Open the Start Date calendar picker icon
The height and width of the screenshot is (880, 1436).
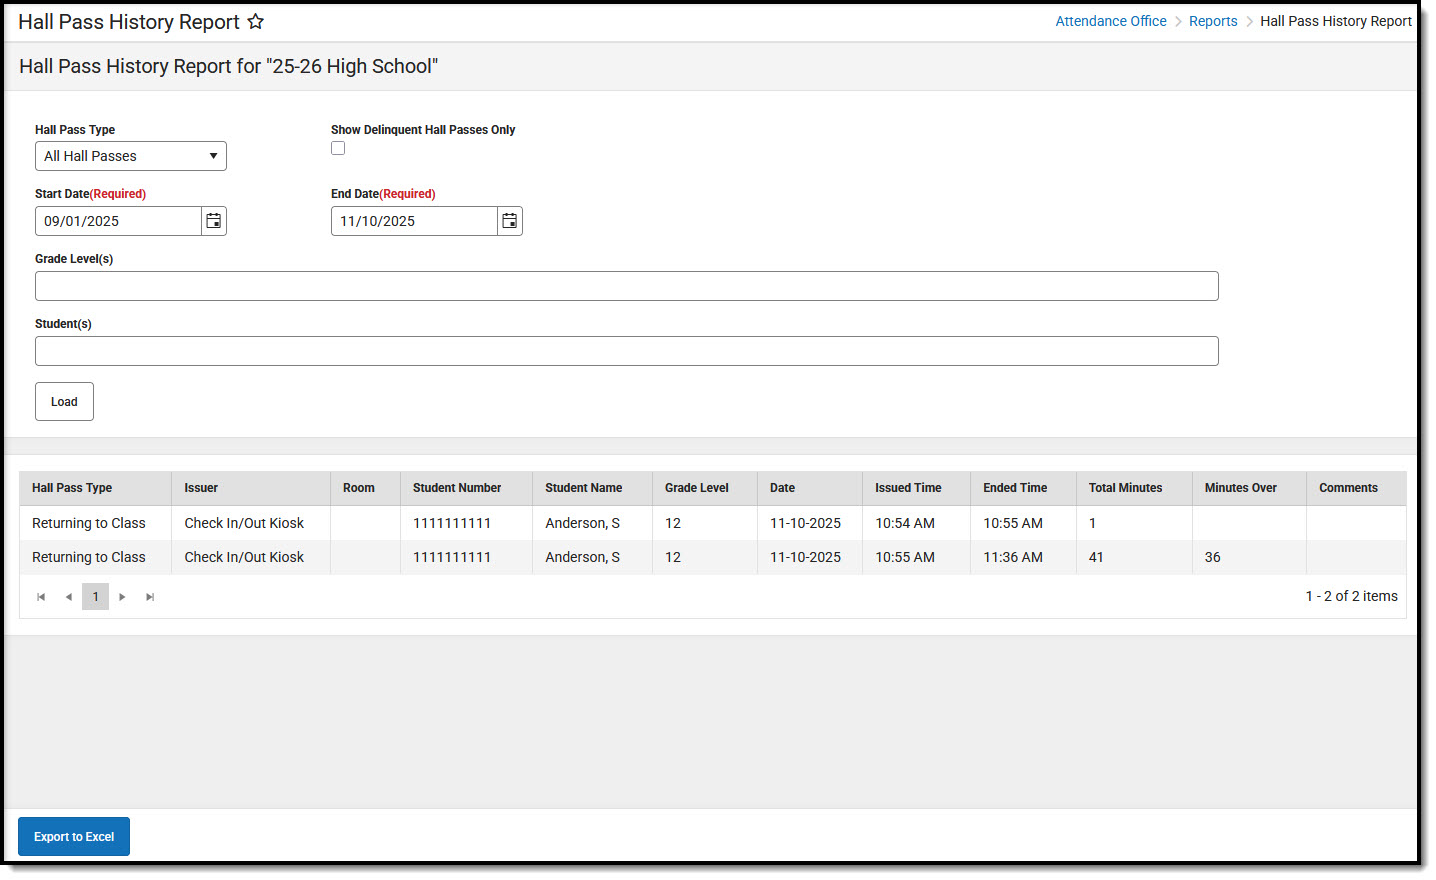pyautogui.click(x=213, y=220)
